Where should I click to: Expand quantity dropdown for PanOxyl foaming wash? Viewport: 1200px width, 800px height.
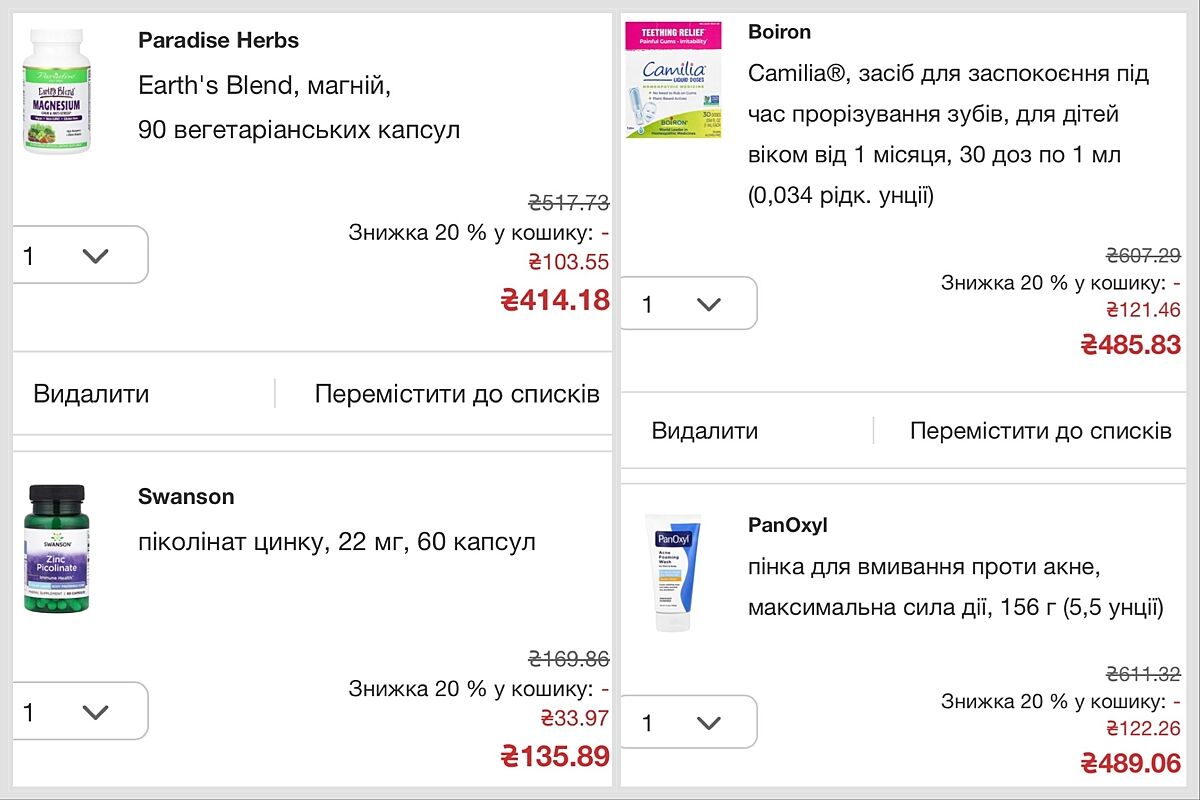(688, 722)
